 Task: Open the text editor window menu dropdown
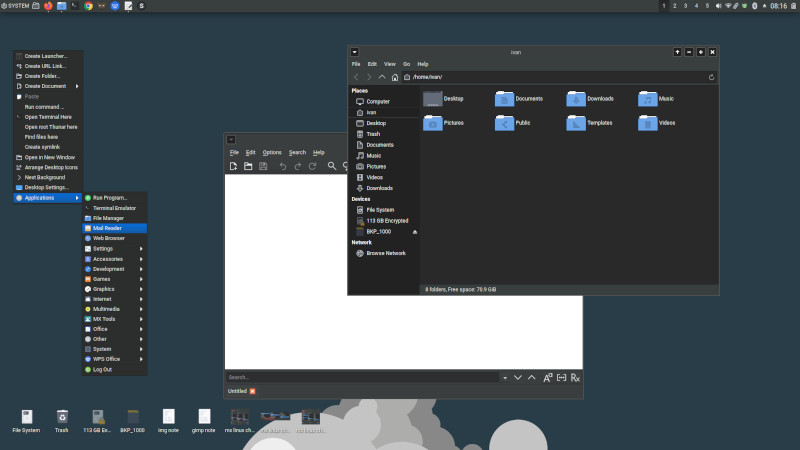click(x=231, y=140)
